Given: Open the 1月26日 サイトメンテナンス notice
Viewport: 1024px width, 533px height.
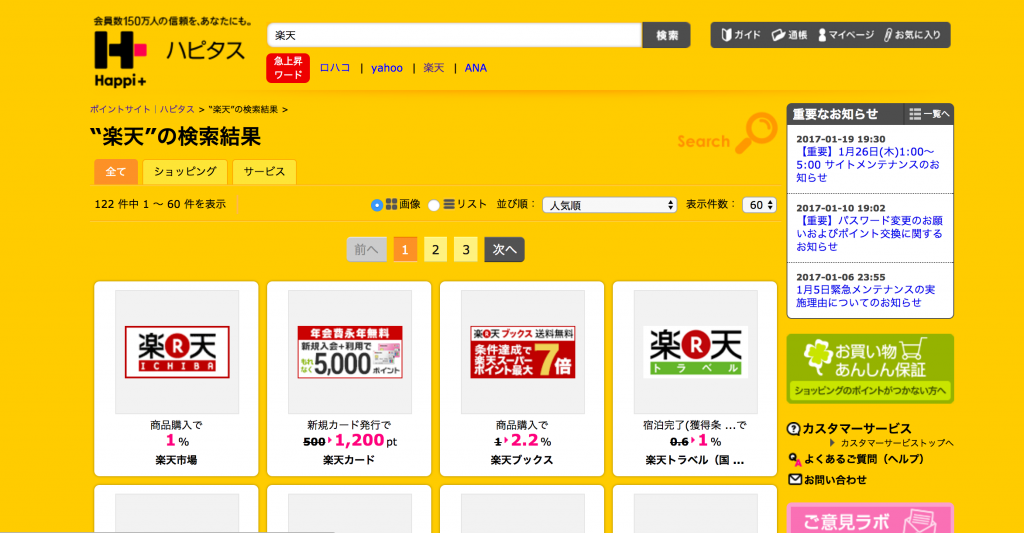Looking at the screenshot, I should [x=868, y=165].
